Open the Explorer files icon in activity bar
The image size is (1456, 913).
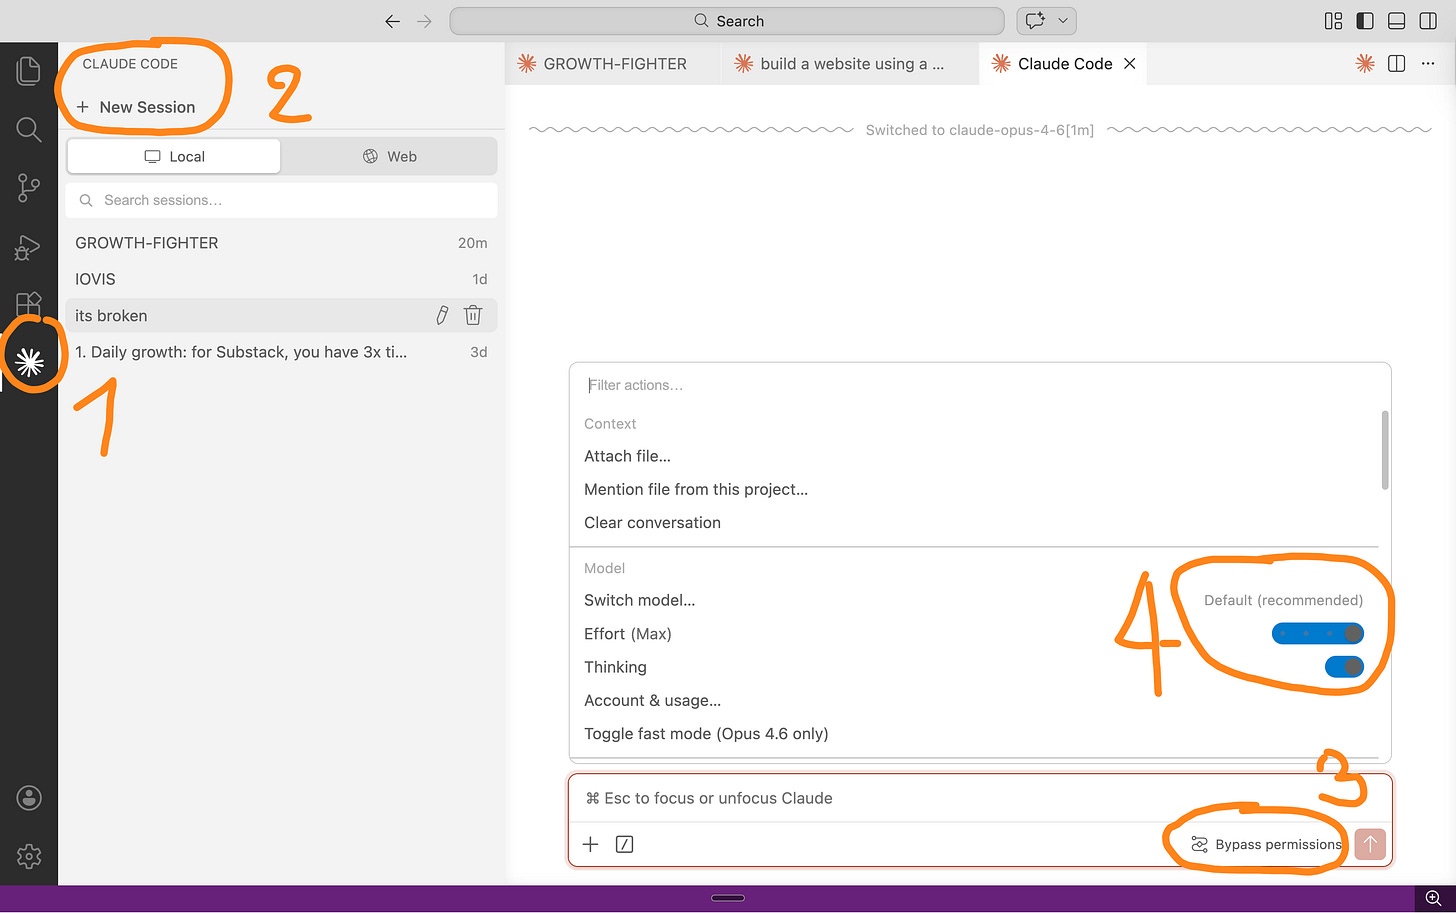click(x=28, y=71)
